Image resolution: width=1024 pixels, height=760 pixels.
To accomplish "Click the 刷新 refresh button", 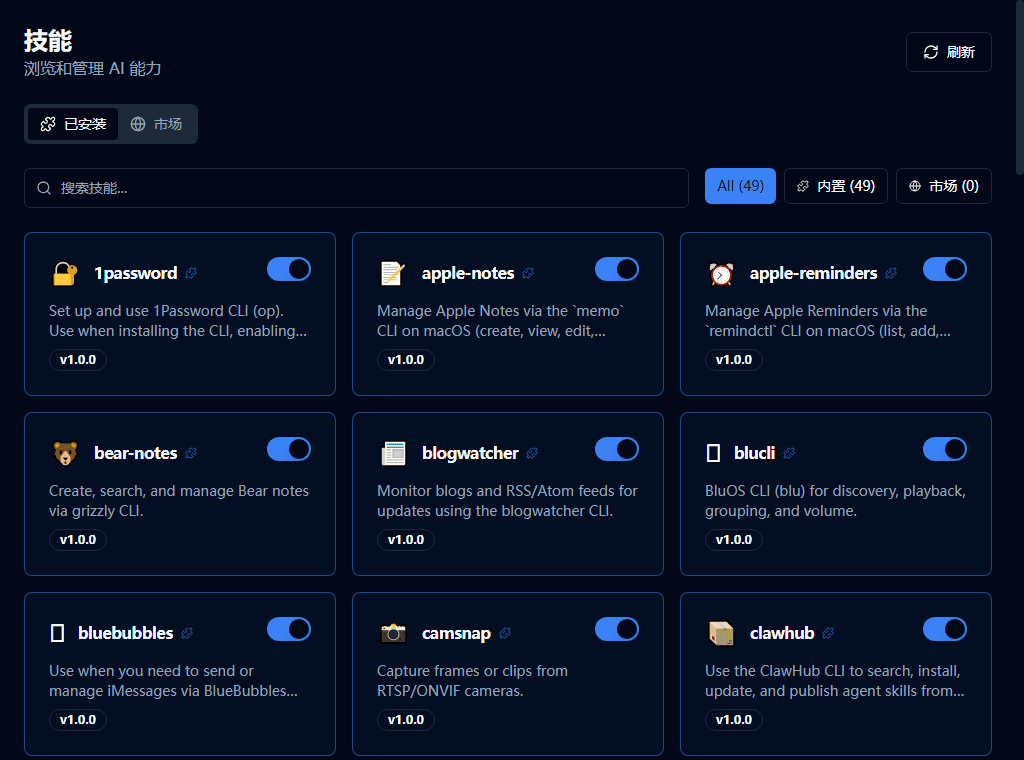I will pyautogui.click(x=948, y=52).
